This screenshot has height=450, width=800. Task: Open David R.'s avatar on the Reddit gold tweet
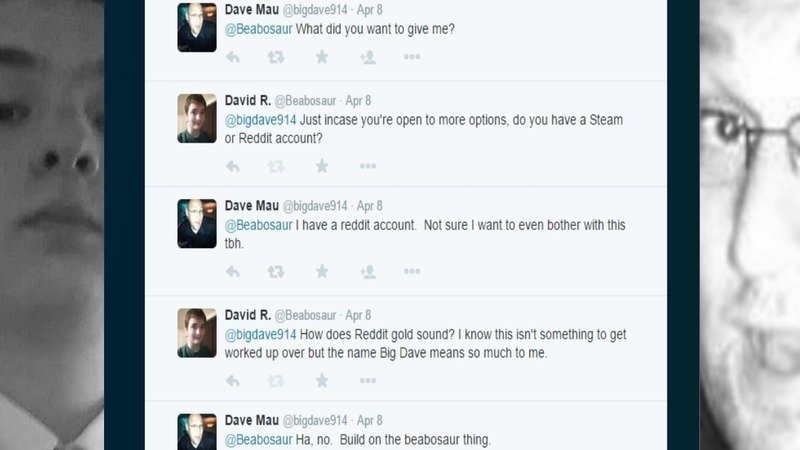197,332
